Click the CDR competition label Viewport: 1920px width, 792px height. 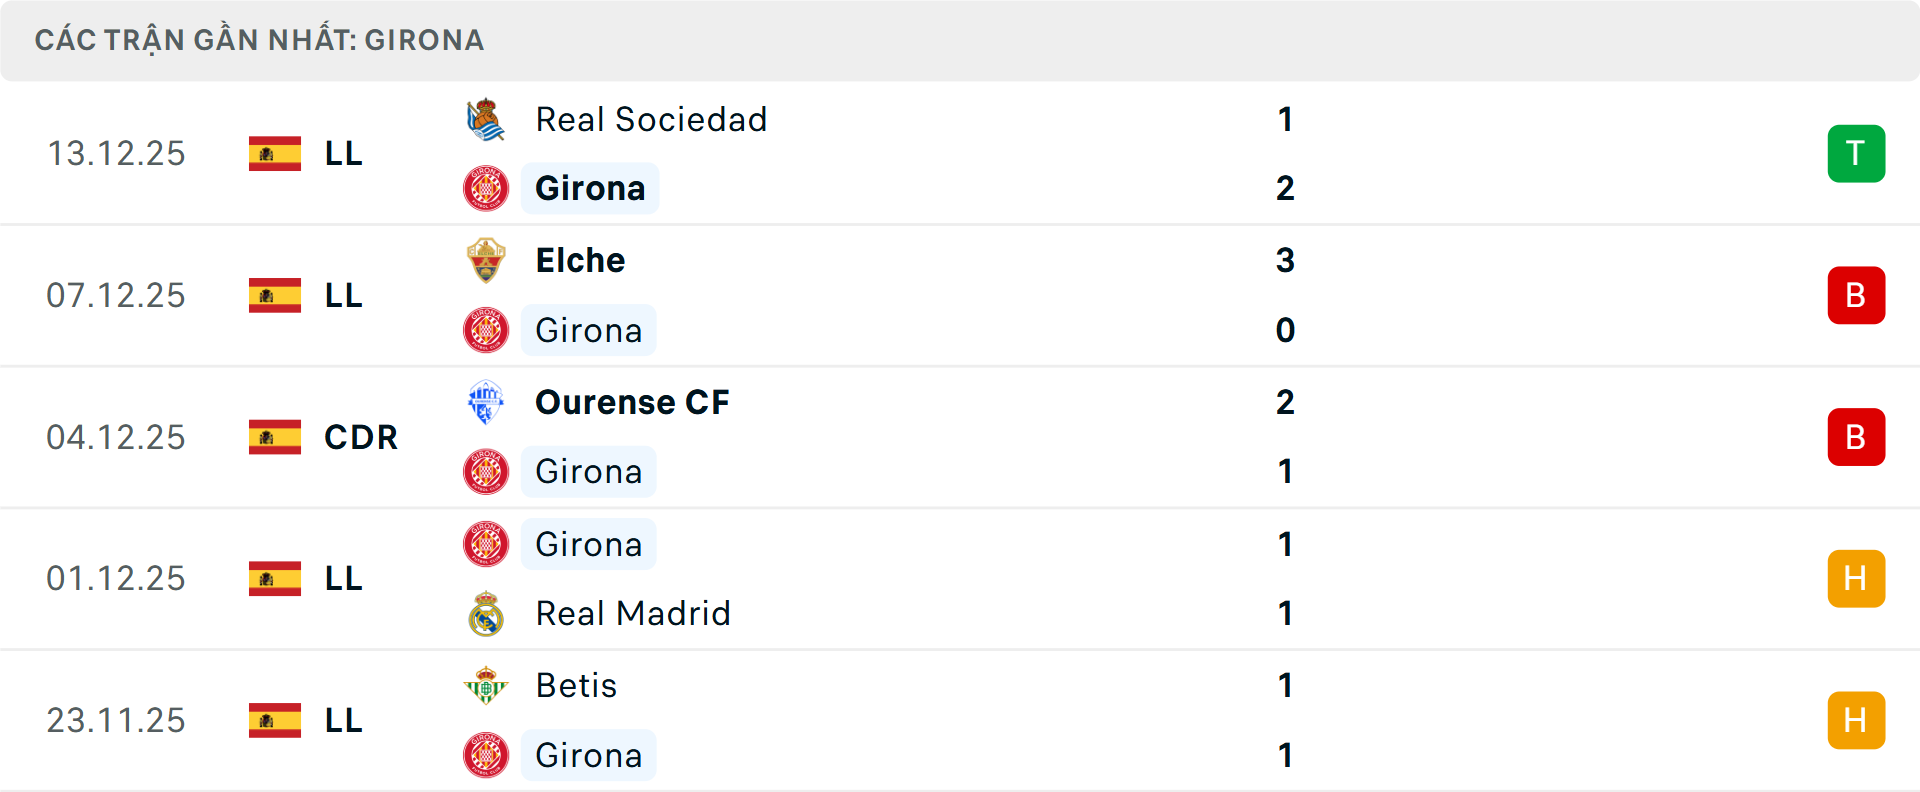coord(361,437)
